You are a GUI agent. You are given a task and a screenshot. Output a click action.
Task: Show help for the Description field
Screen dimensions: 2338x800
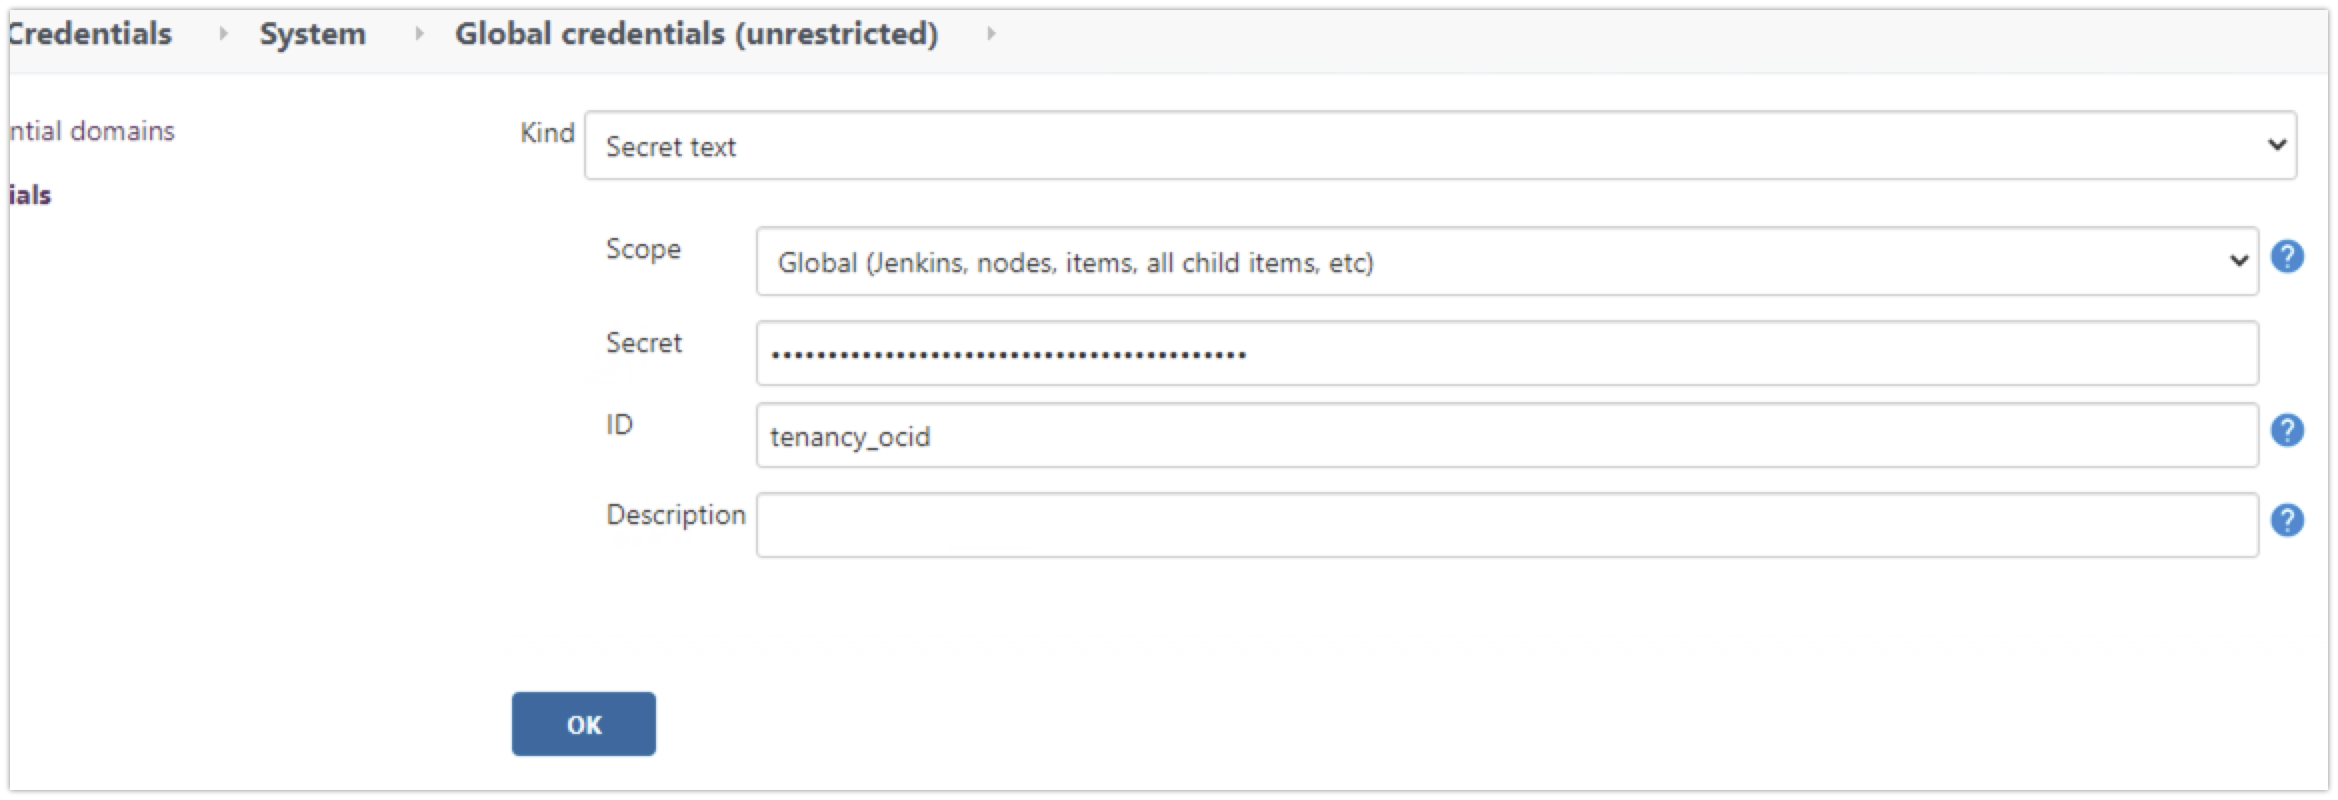[2287, 520]
